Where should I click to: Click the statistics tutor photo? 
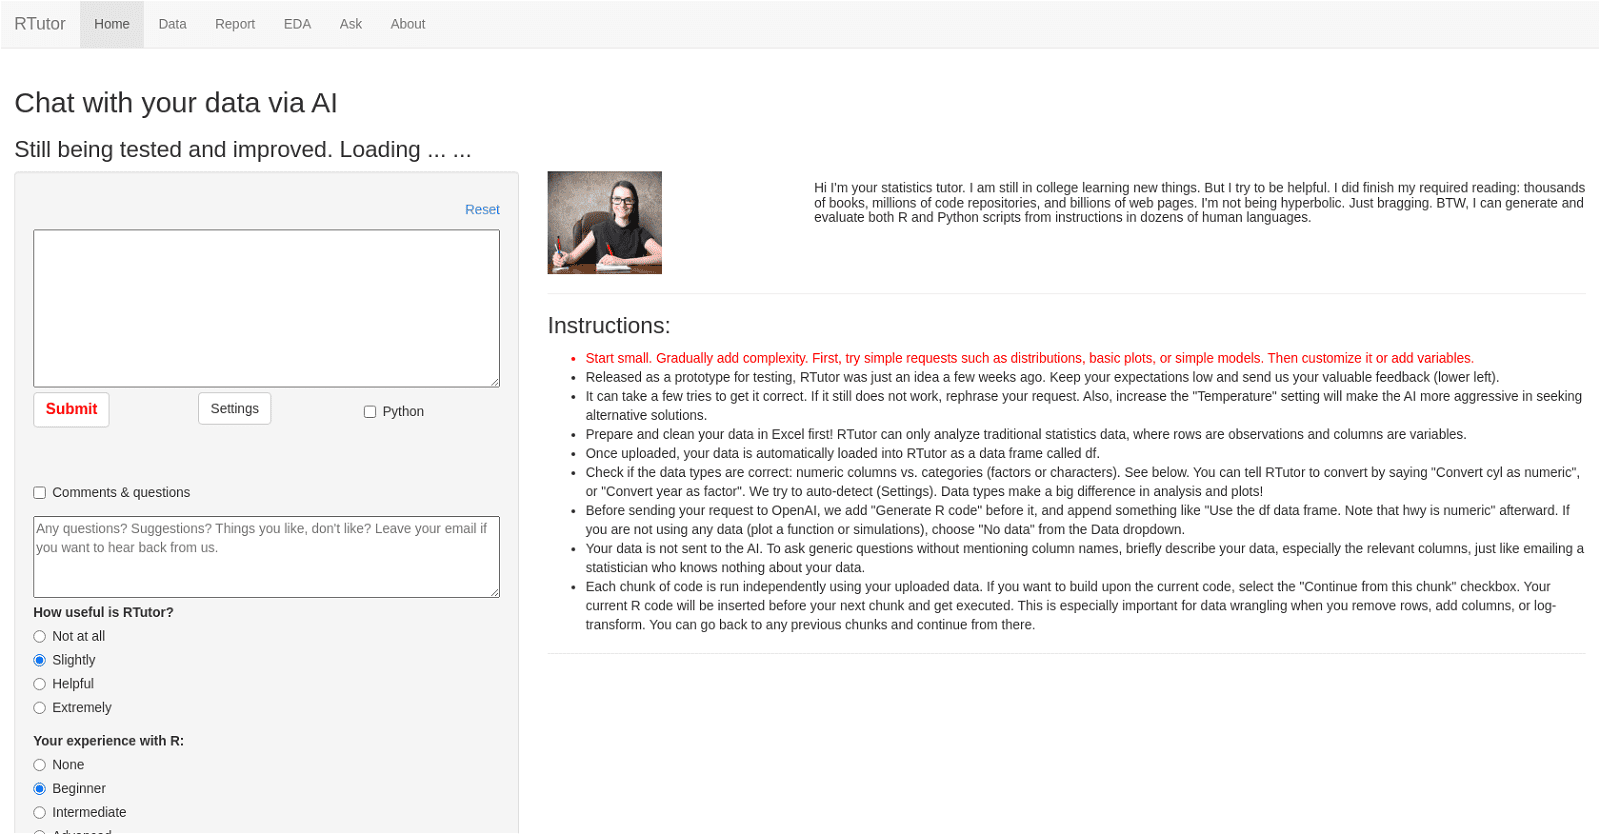pos(604,222)
